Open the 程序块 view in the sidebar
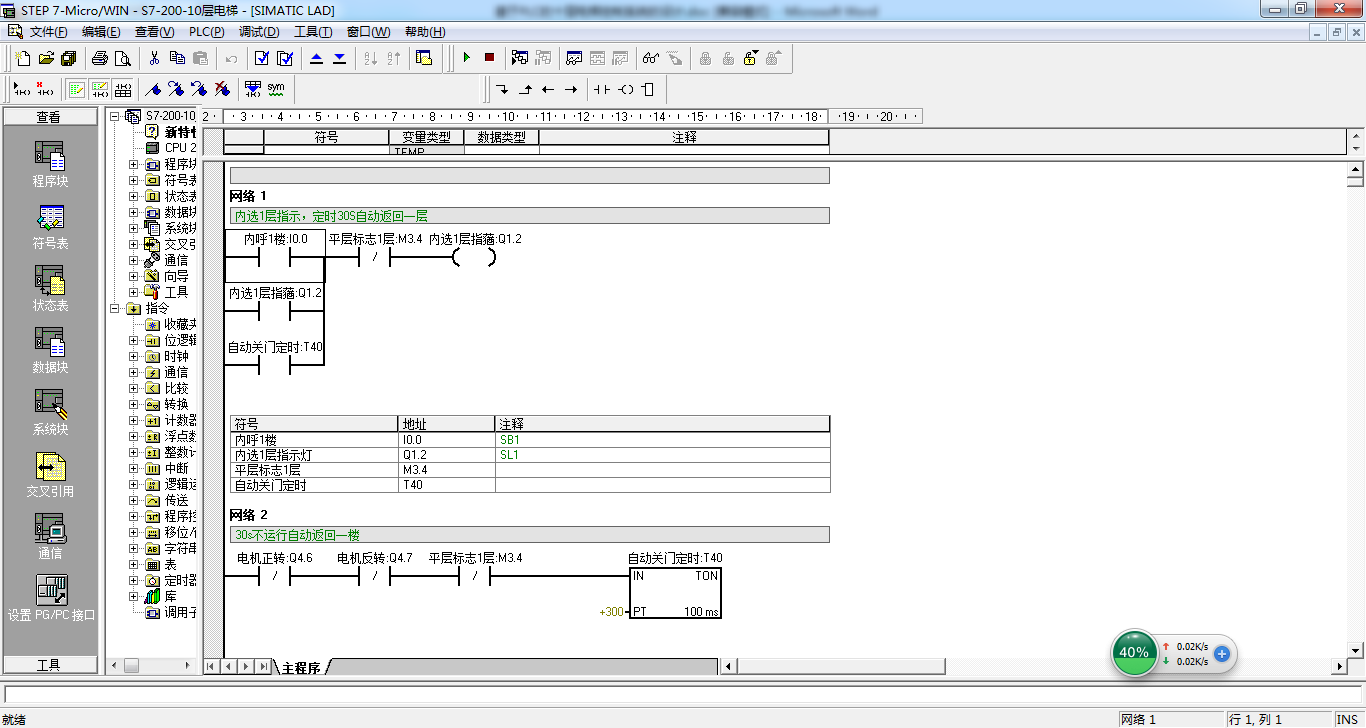The width and height of the screenshot is (1366, 728). (x=50, y=166)
